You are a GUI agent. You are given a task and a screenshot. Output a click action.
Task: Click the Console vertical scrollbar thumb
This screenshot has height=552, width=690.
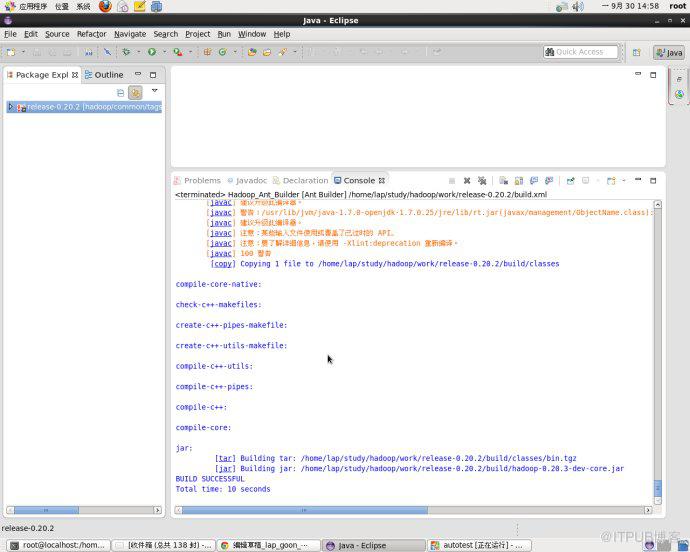point(657,487)
